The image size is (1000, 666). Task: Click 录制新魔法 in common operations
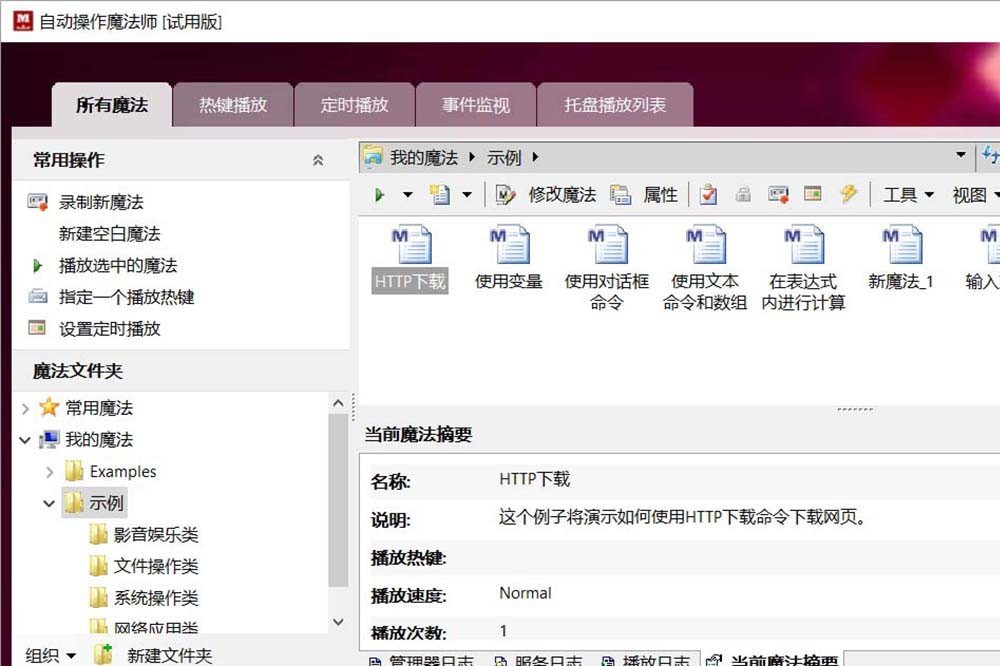pyautogui.click(x=101, y=202)
